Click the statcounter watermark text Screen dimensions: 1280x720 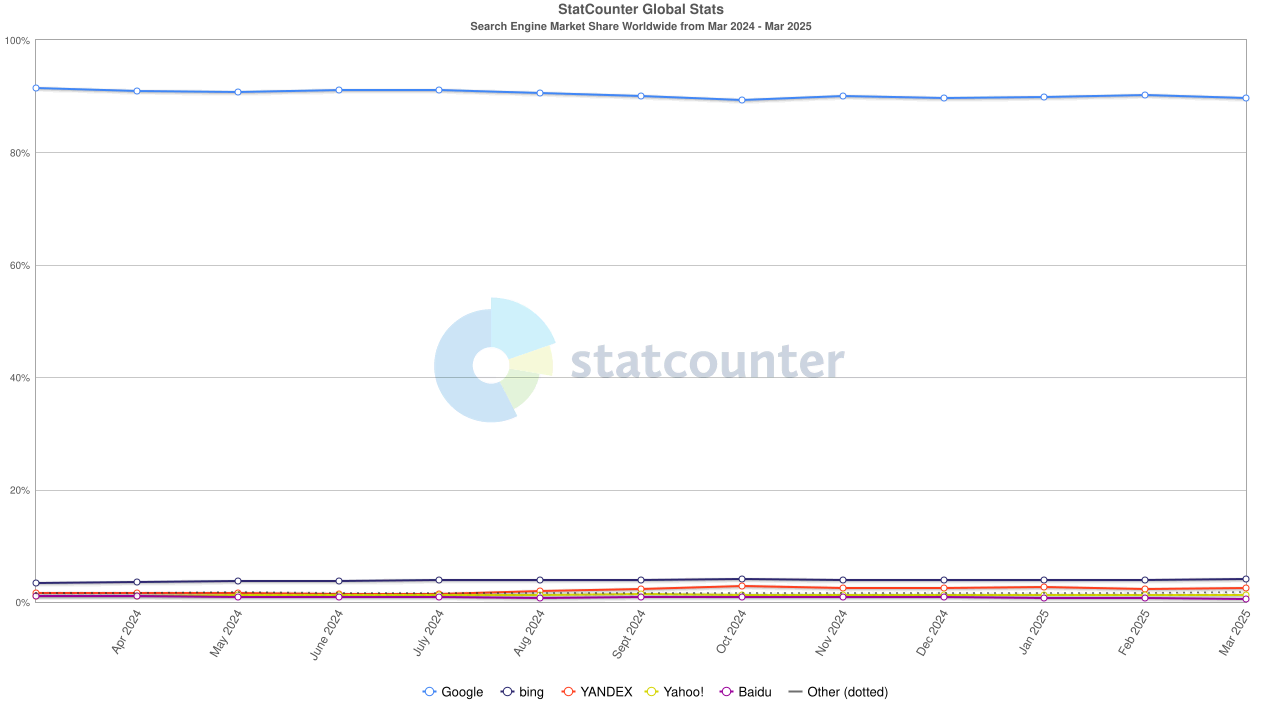coord(707,362)
